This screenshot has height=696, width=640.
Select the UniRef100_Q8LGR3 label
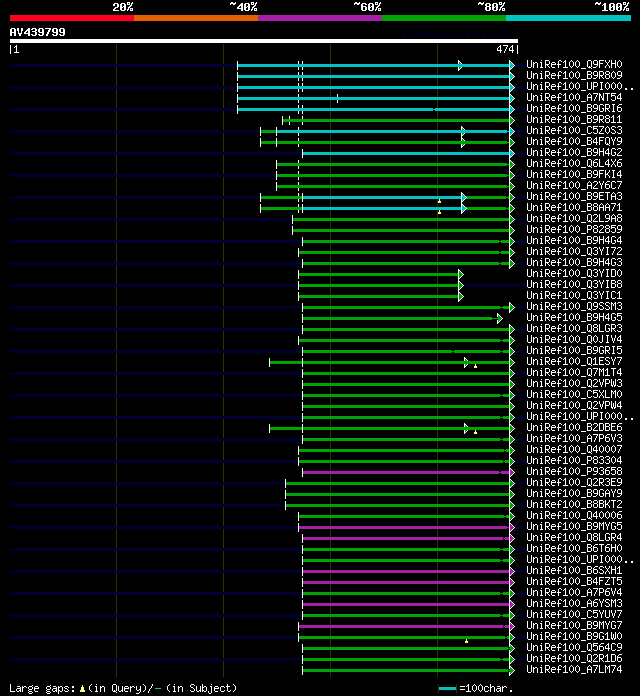tap(574, 328)
